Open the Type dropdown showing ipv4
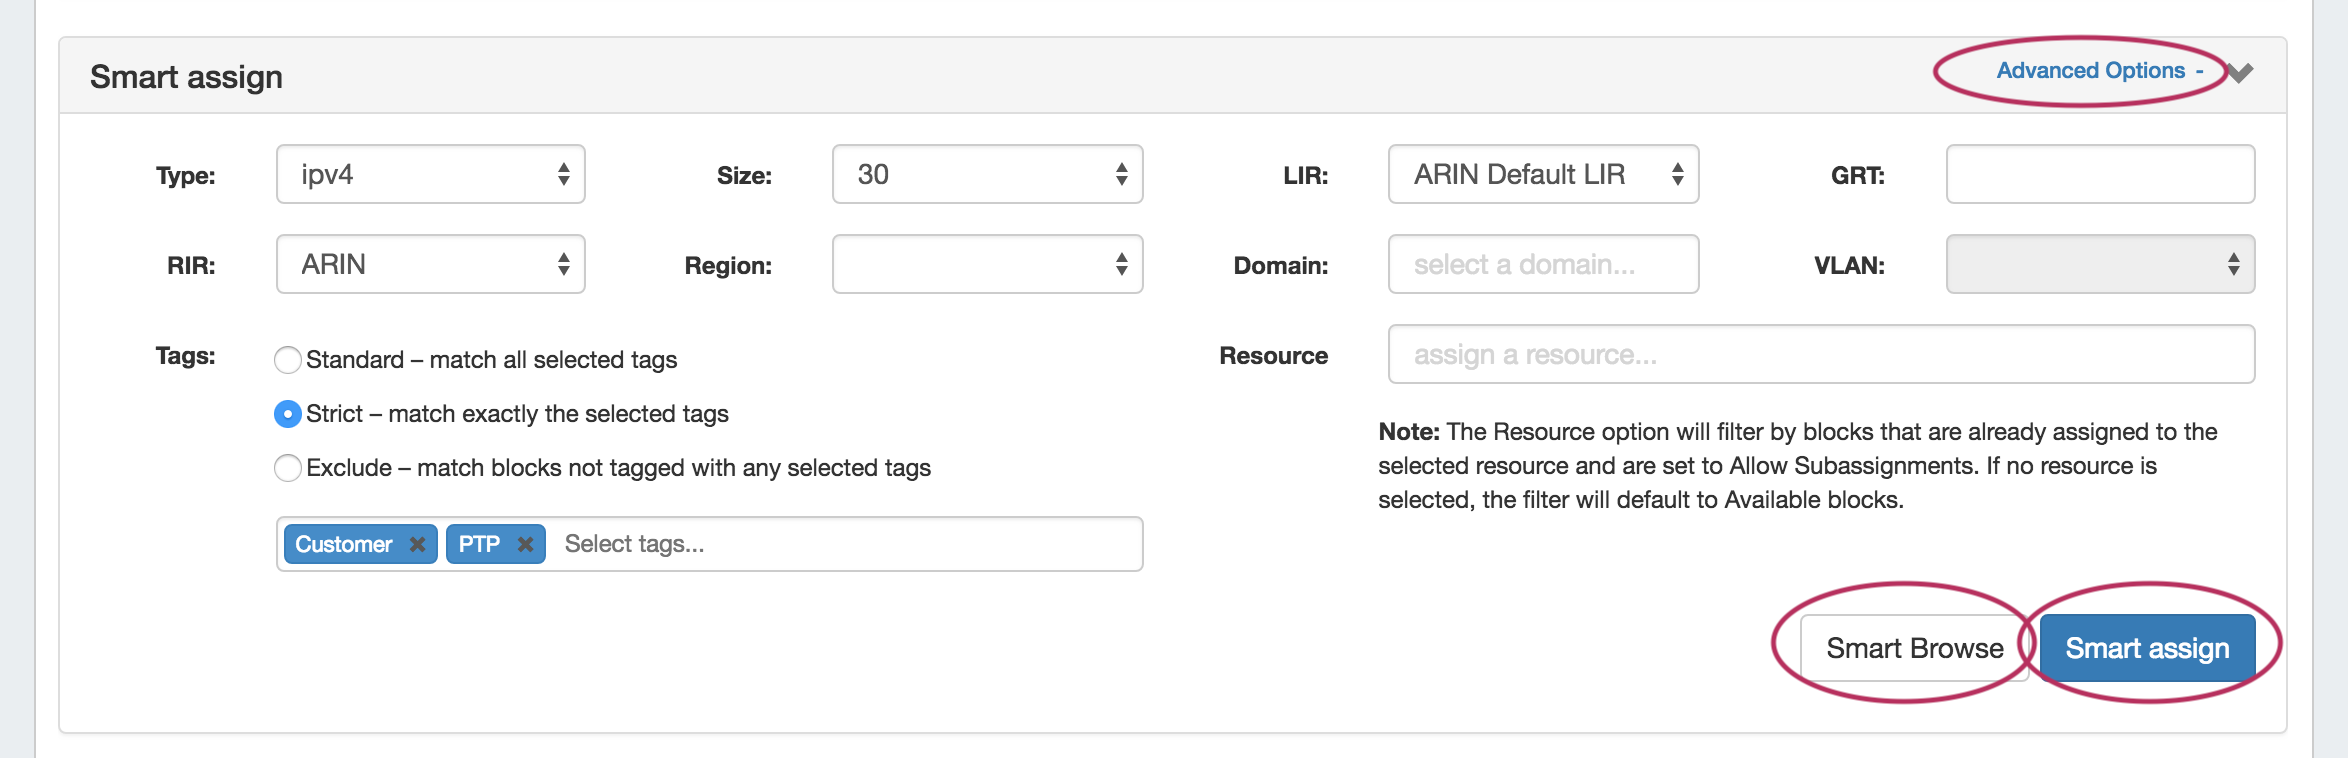The height and width of the screenshot is (758, 2348). pyautogui.click(x=430, y=175)
